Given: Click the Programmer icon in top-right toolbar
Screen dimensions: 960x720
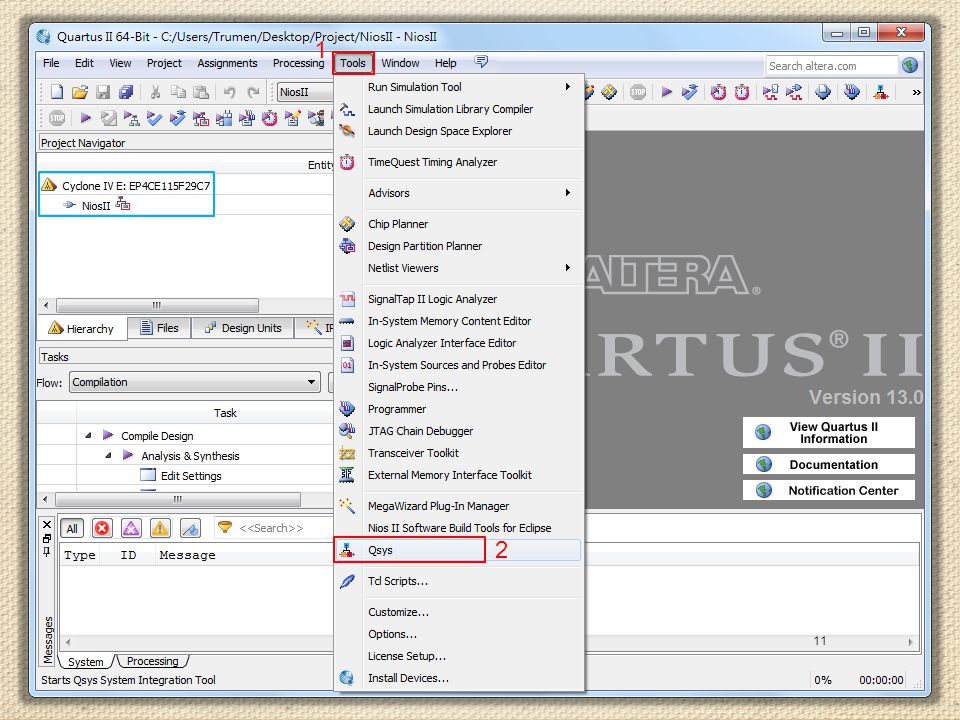Looking at the screenshot, I should (x=852, y=92).
